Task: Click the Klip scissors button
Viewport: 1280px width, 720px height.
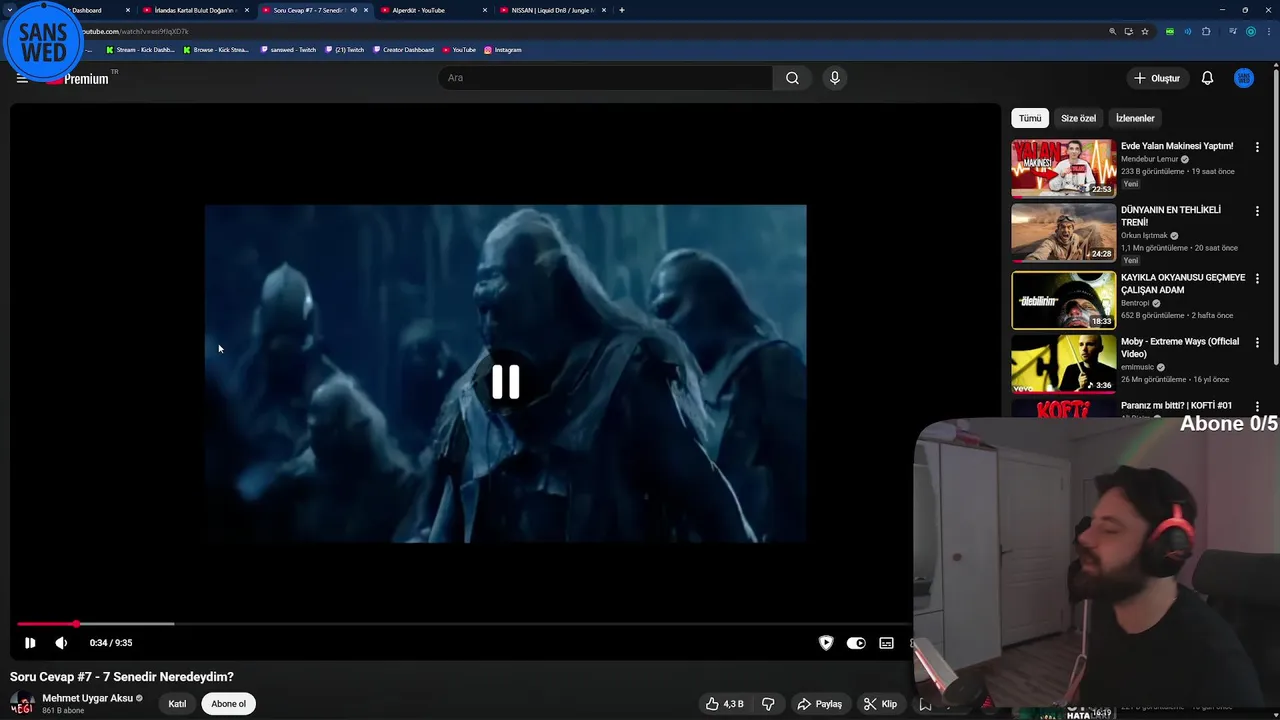Action: click(880, 704)
